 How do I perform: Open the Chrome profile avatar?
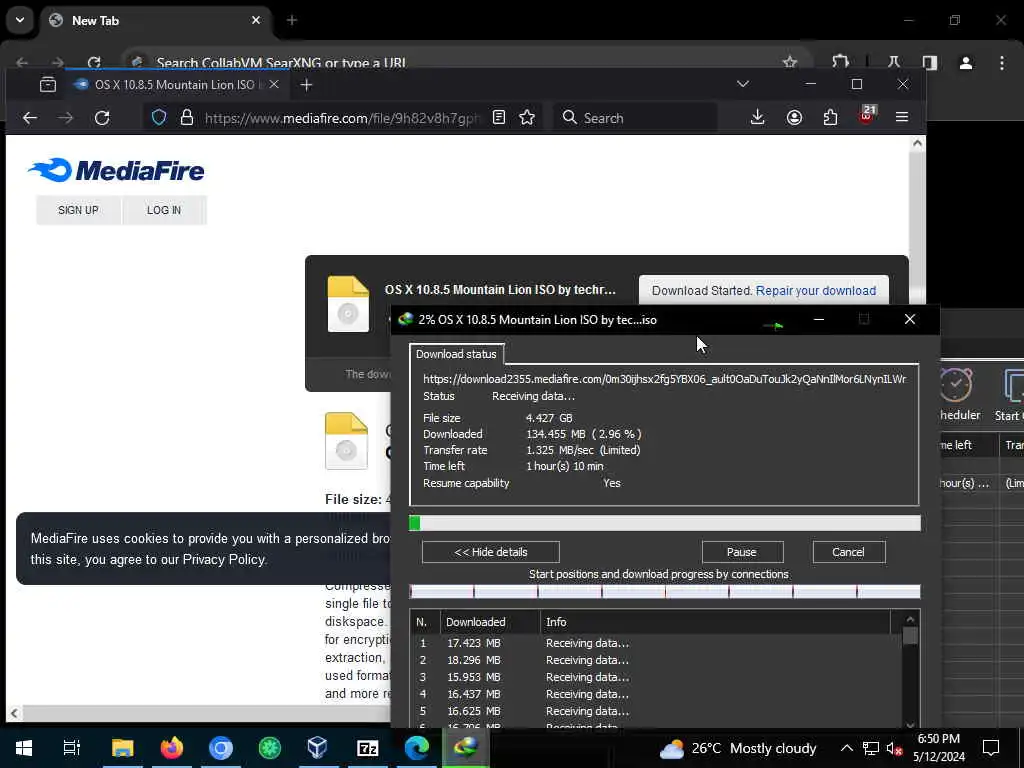pos(966,63)
